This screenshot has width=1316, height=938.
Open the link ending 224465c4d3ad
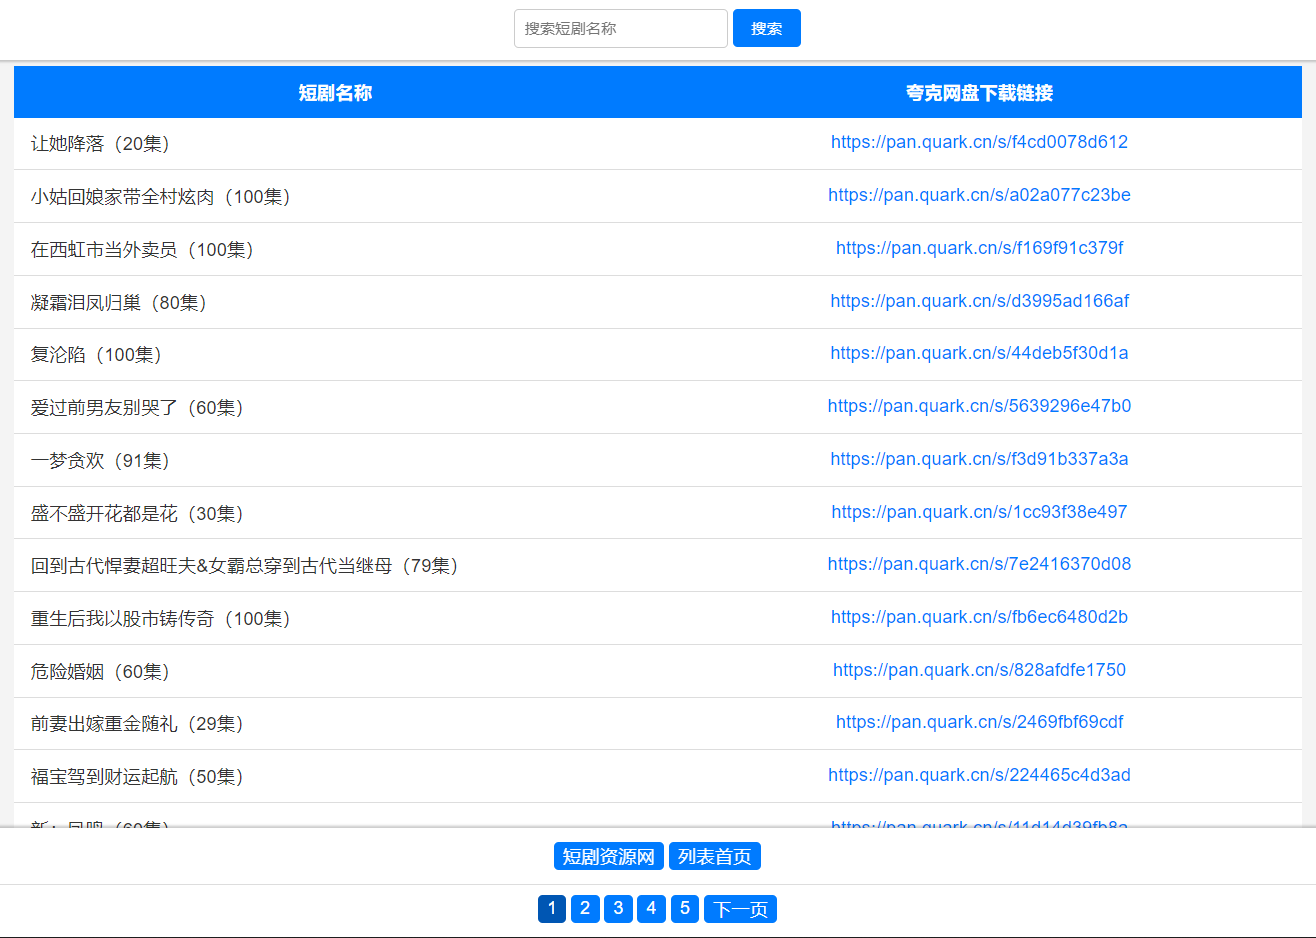pyautogui.click(x=979, y=775)
